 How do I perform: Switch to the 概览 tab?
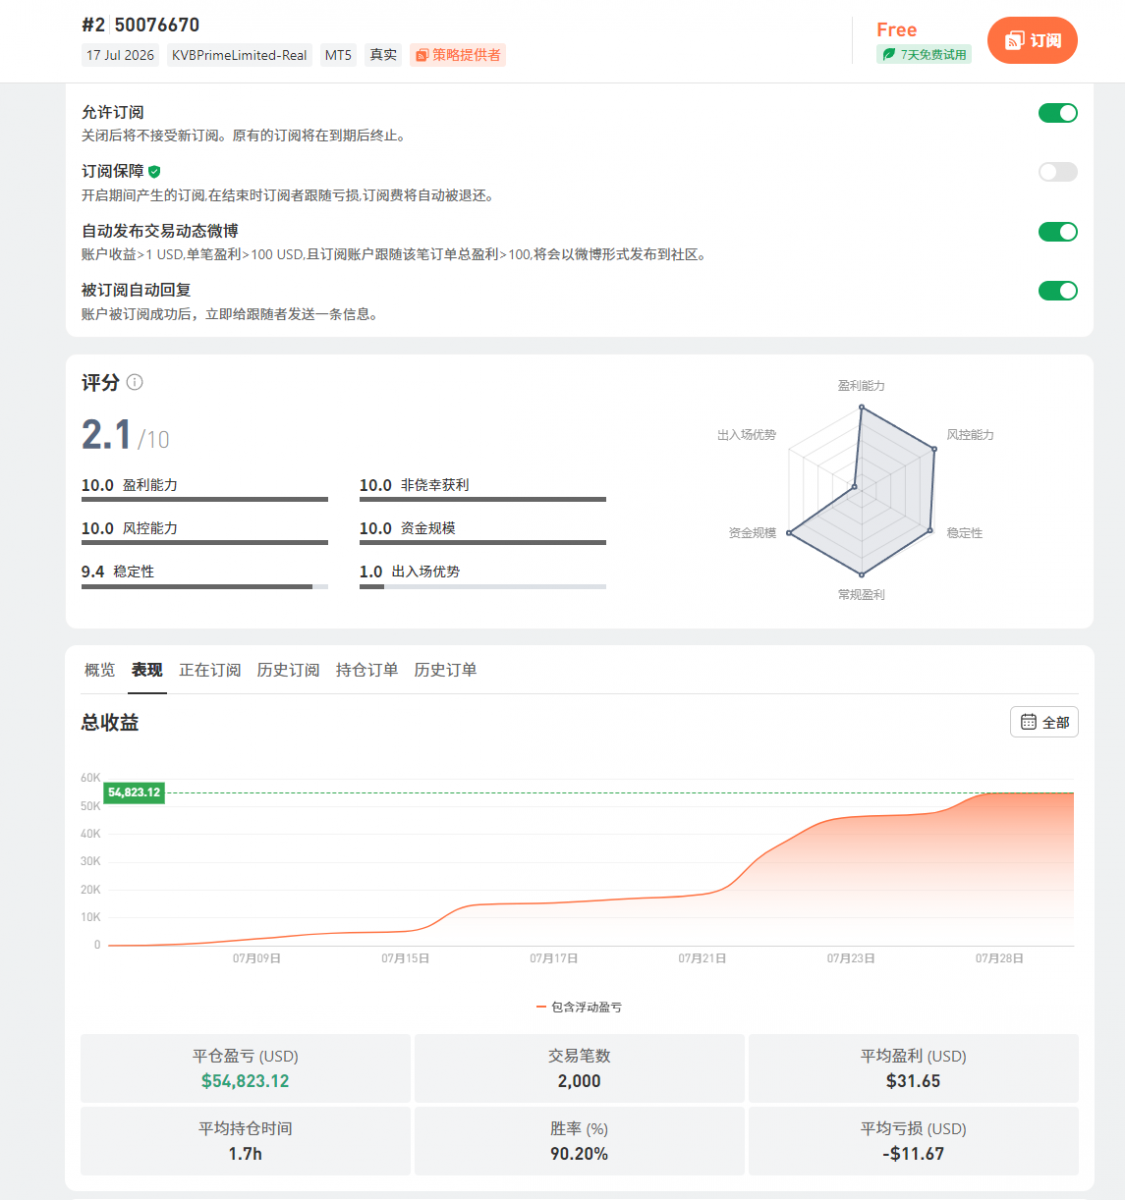point(99,670)
